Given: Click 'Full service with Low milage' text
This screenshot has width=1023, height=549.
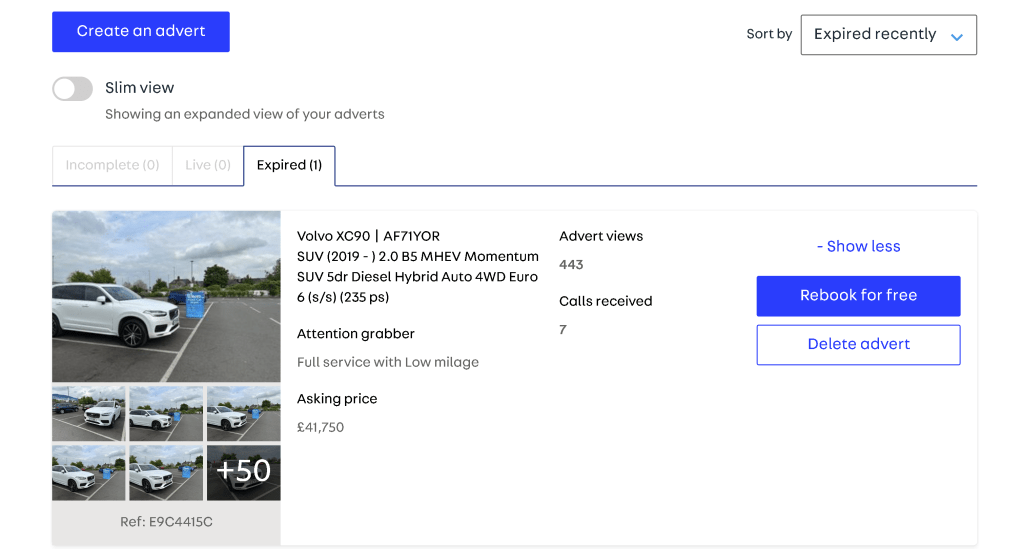Looking at the screenshot, I should pyautogui.click(x=388, y=362).
